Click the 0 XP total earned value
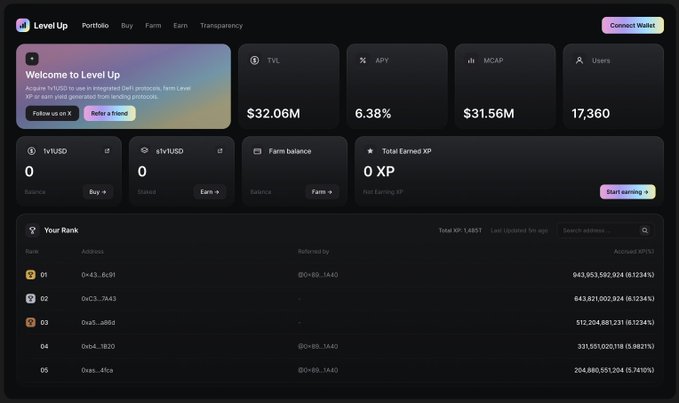The image size is (679, 403). coord(379,171)
